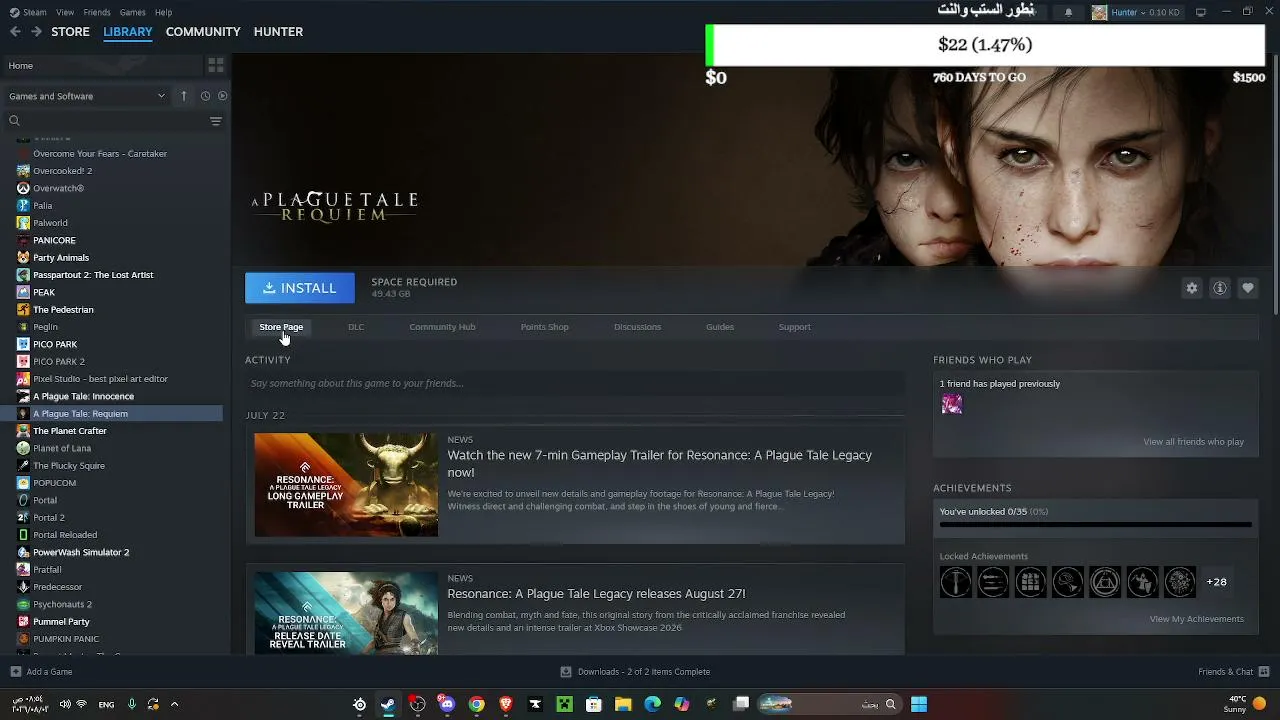
Task: Click Resonance releases August 27 news headline
Action: pyautogui.click(x=596, y=594)
